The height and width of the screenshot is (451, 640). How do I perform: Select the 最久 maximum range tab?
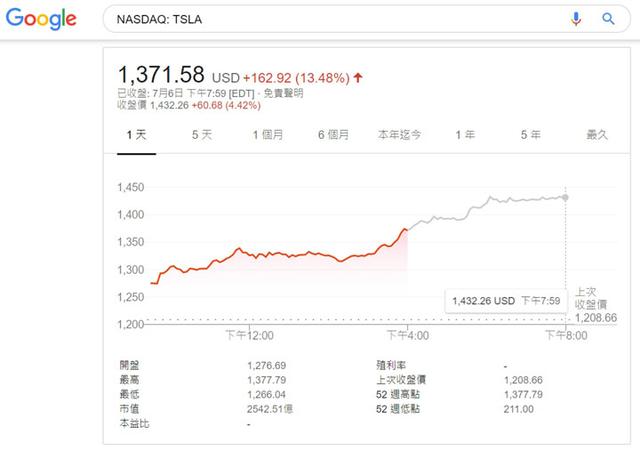(x=597, y=134)
